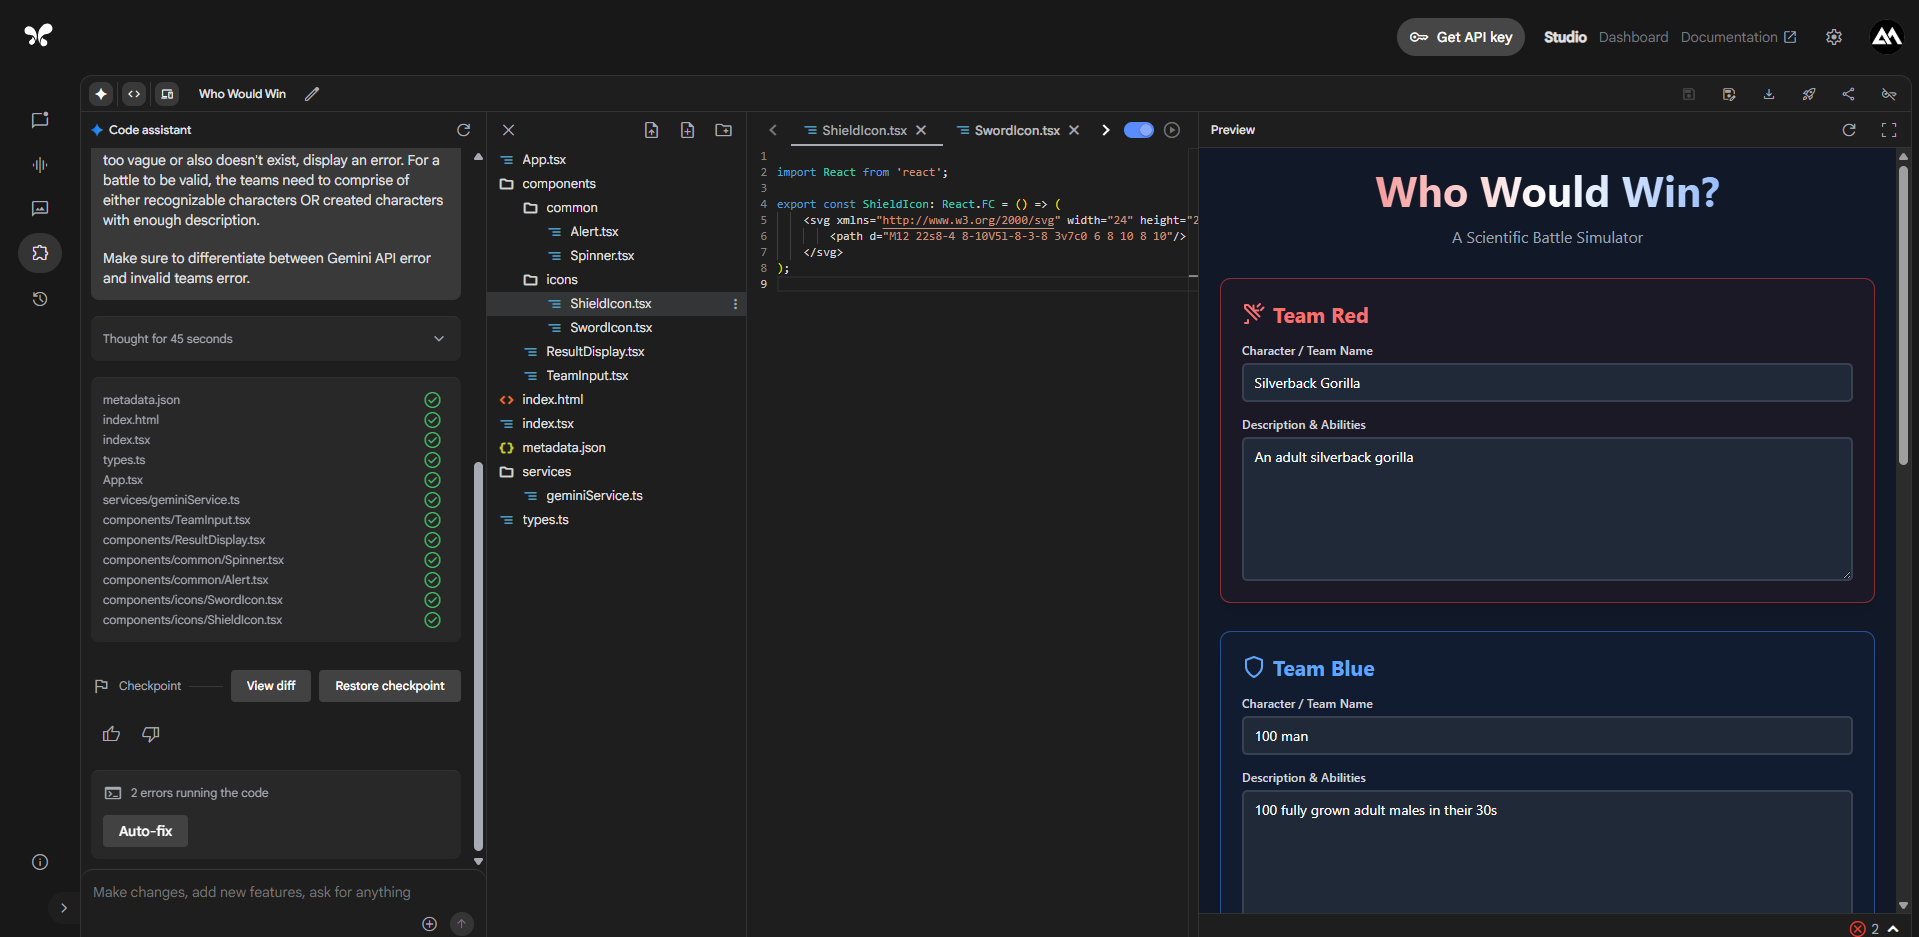Open the Generate media sidebar icon
Image resolution: width=1919 pixels, height=937 pixels.
click(40, 208)
